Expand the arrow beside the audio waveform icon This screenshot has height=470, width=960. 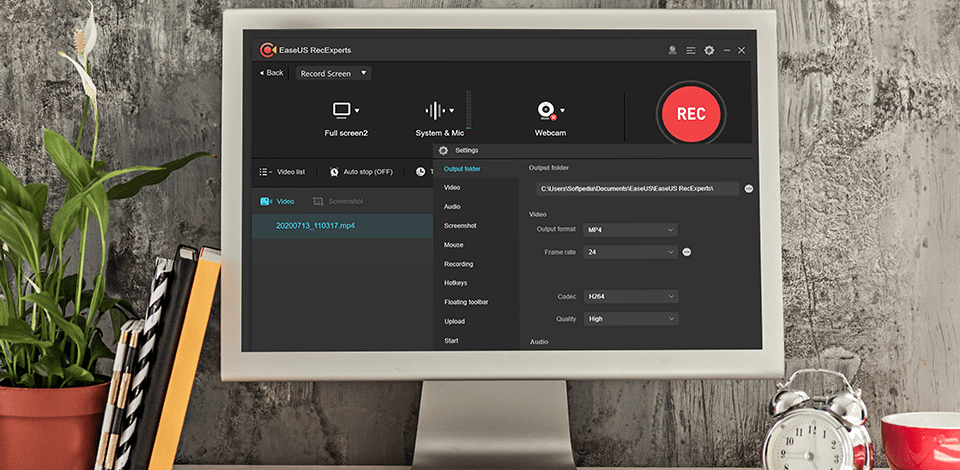click(x=452, y=111)
